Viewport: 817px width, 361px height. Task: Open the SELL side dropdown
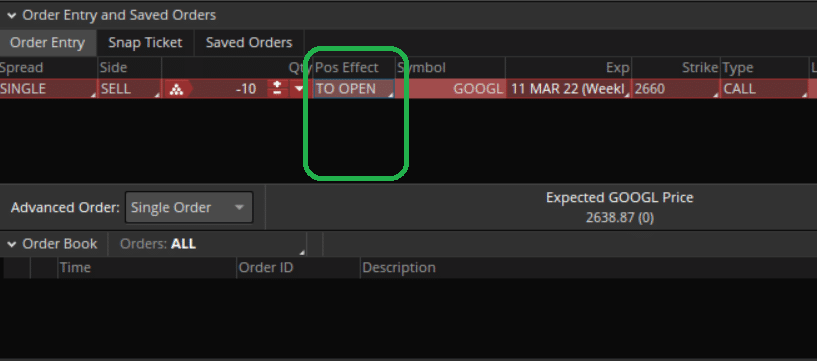(x=130, y=89)
